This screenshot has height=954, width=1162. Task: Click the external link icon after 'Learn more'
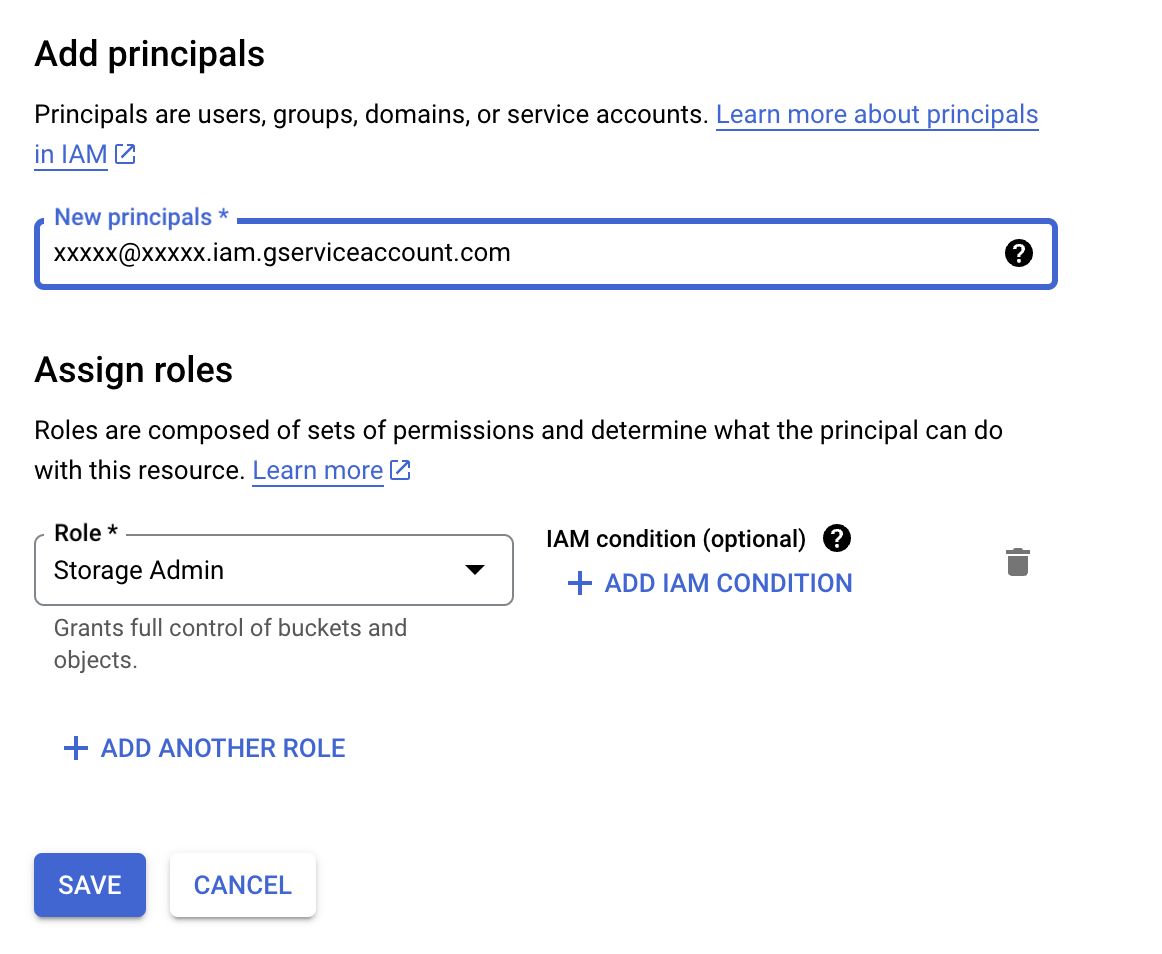click(x=400, y=470)
